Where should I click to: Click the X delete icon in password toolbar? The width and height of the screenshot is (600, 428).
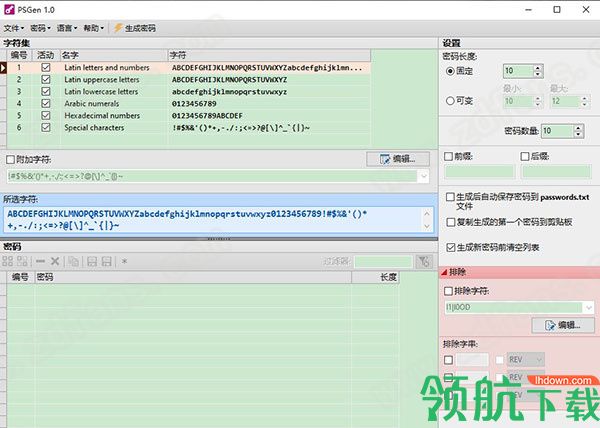point(55,262)
